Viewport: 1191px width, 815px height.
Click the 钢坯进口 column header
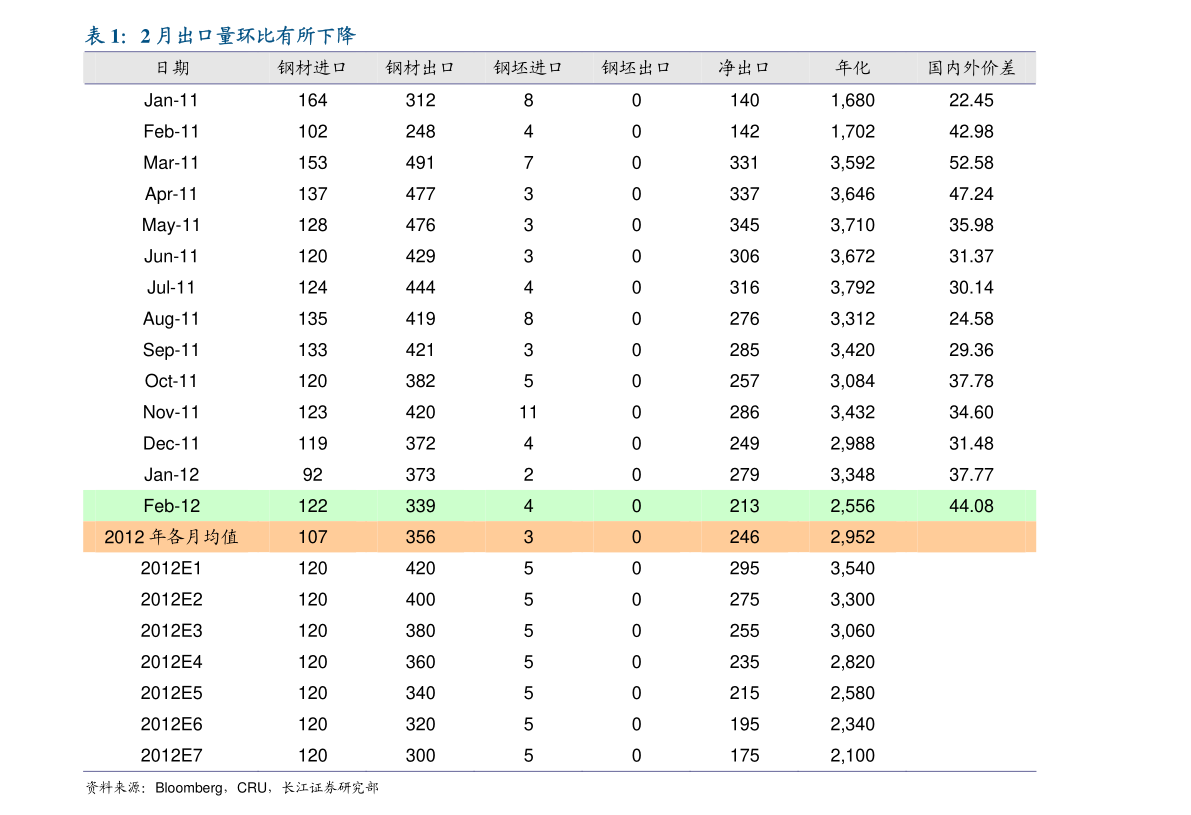click(528, 68)
